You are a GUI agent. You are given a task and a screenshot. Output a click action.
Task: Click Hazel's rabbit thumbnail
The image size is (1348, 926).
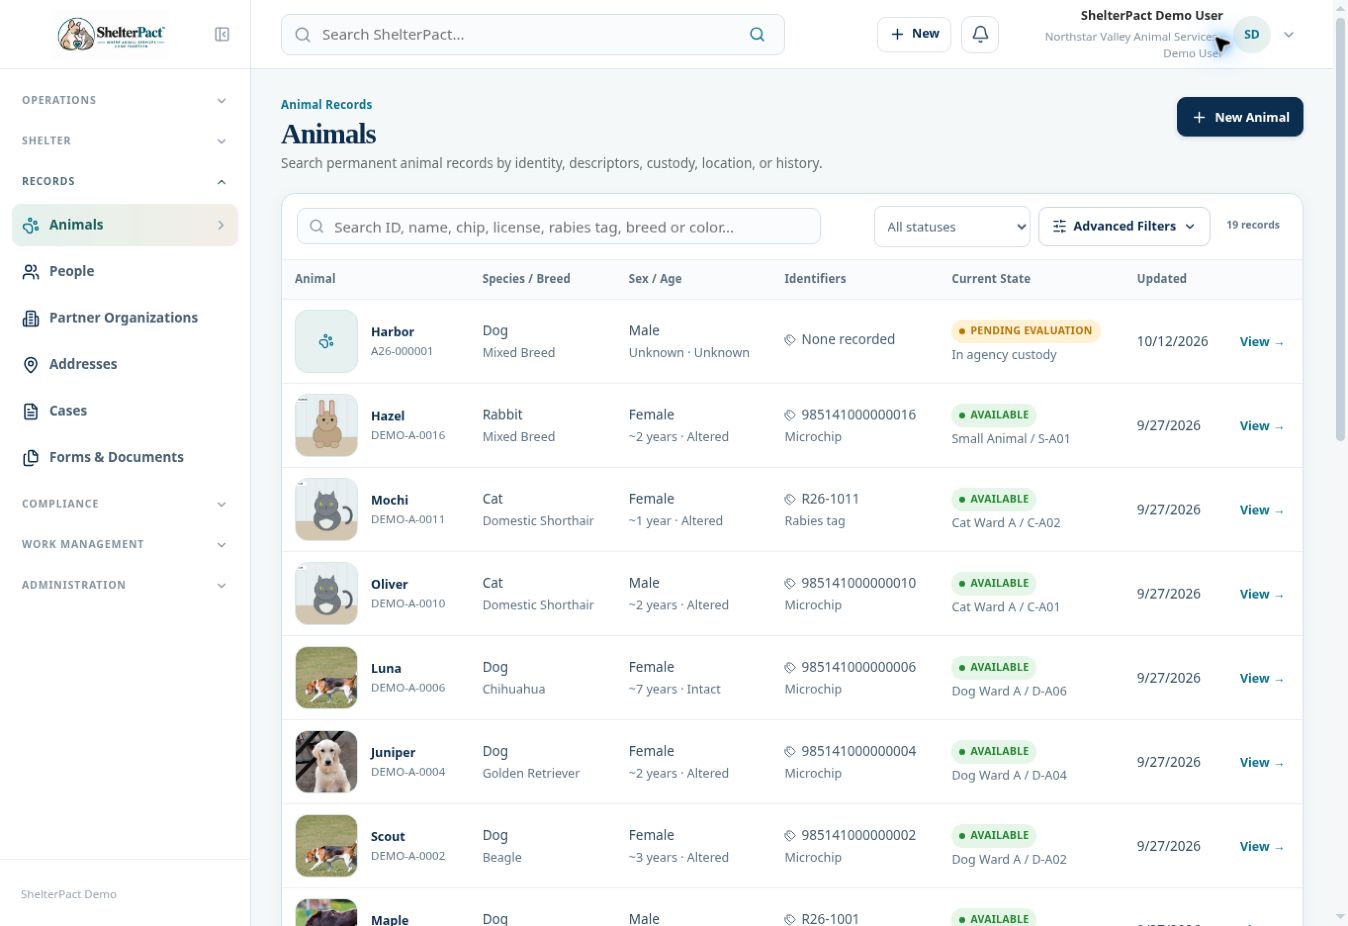(326, 425)
